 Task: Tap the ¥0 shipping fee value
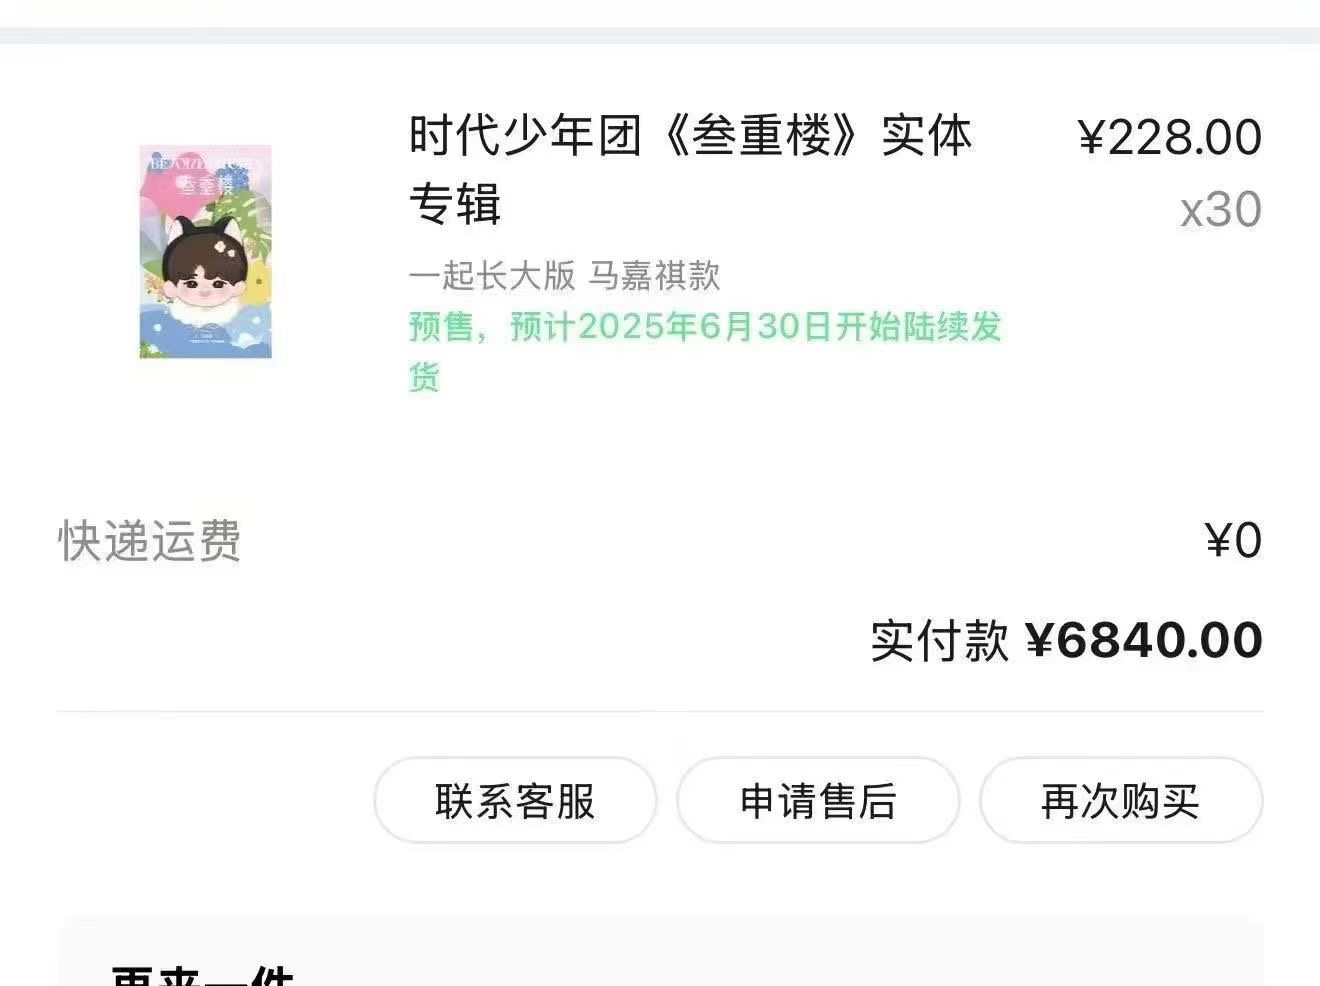pyautogui.click(x=1233, y=541)
